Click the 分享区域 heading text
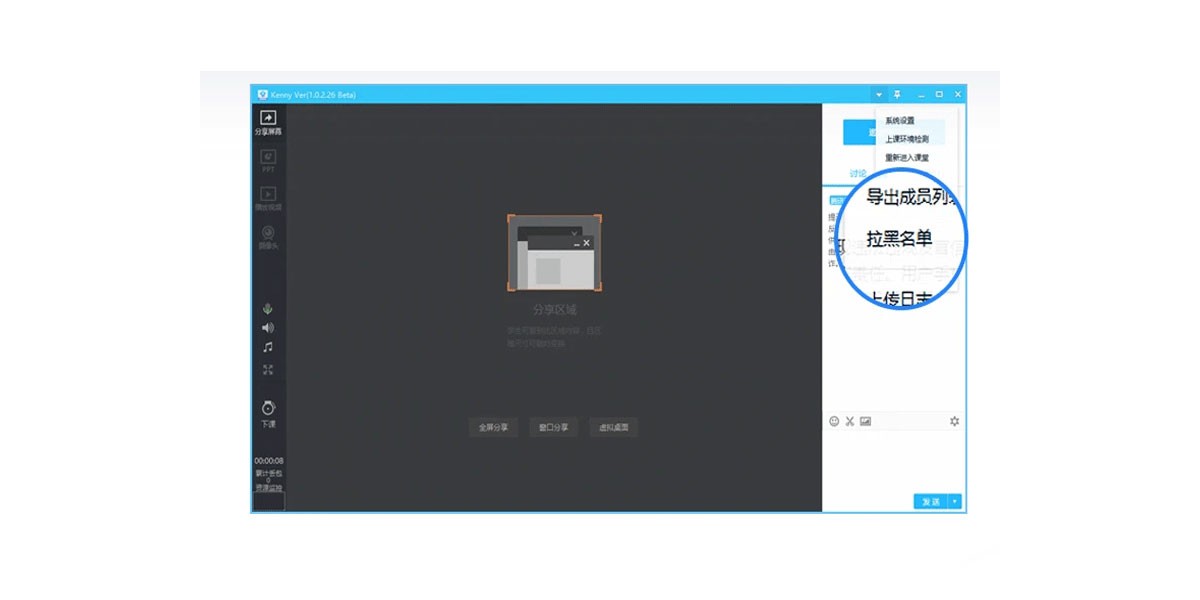 (554, 309)
